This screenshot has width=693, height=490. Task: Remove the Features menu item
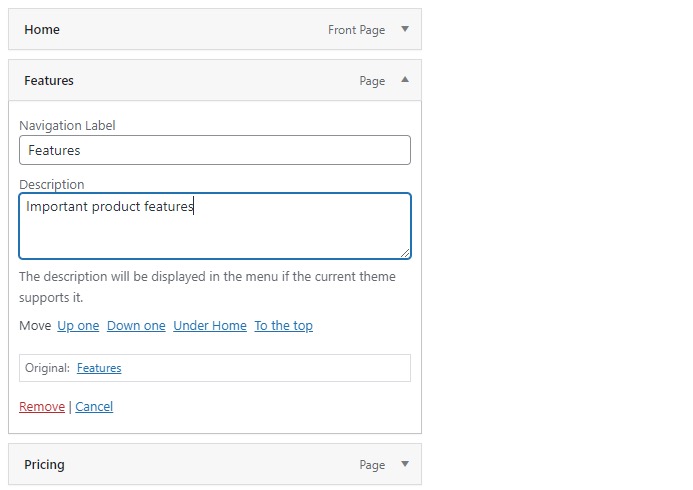42,406
